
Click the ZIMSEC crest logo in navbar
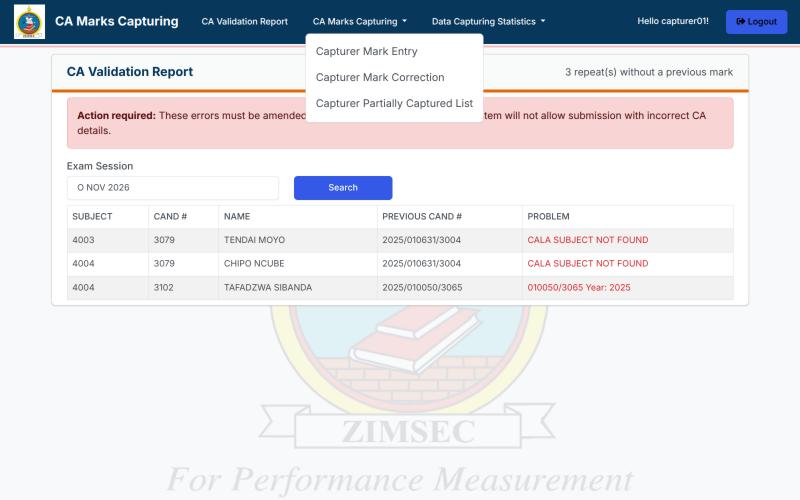point(29,21)
